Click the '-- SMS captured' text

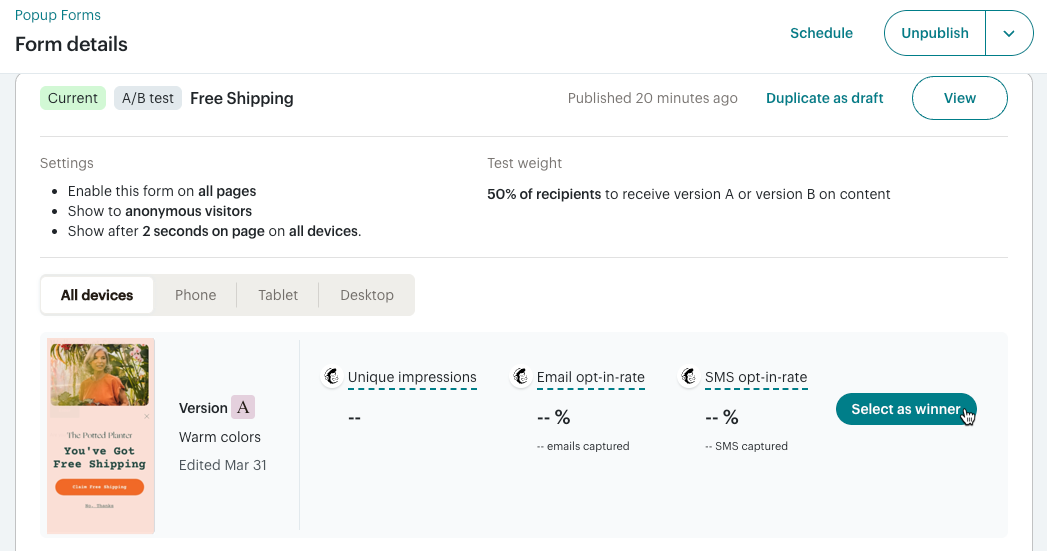click(746, 446)
